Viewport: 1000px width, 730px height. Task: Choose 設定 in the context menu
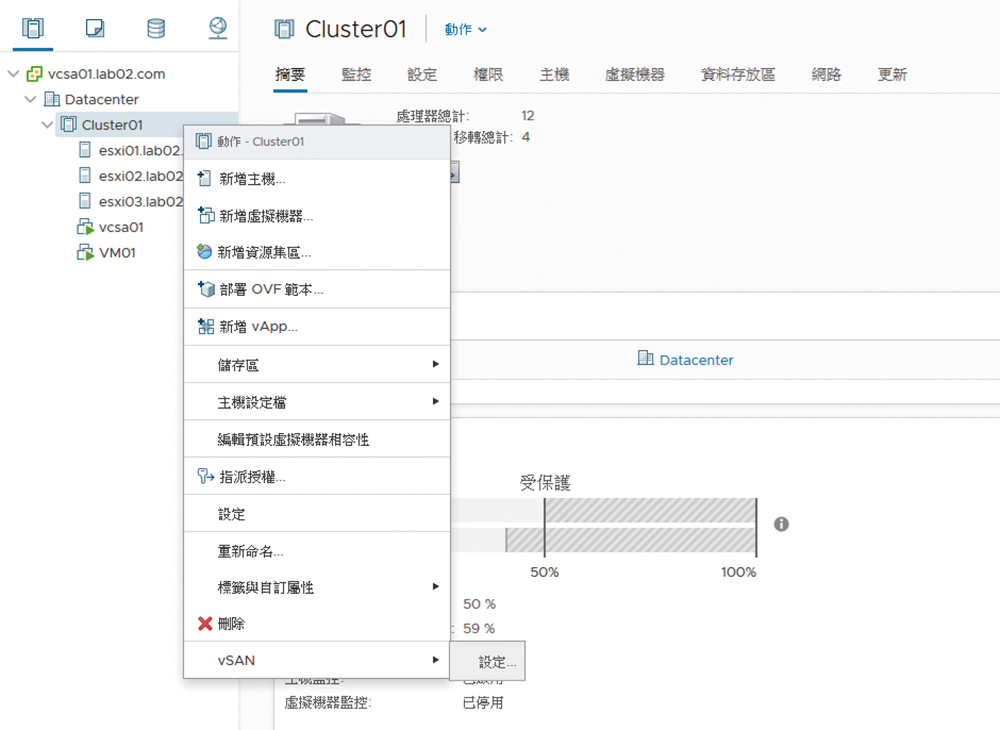(x=317, y=514)
